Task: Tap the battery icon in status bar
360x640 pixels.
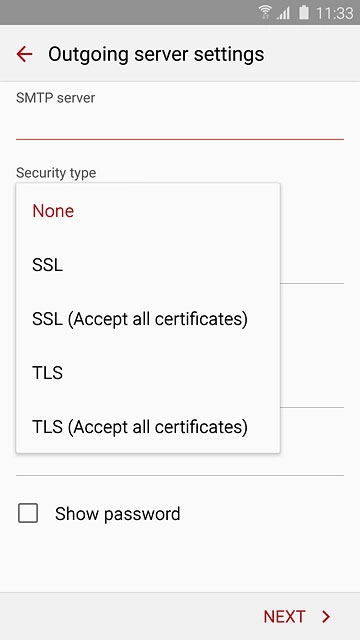Action: tap(304, 12)
